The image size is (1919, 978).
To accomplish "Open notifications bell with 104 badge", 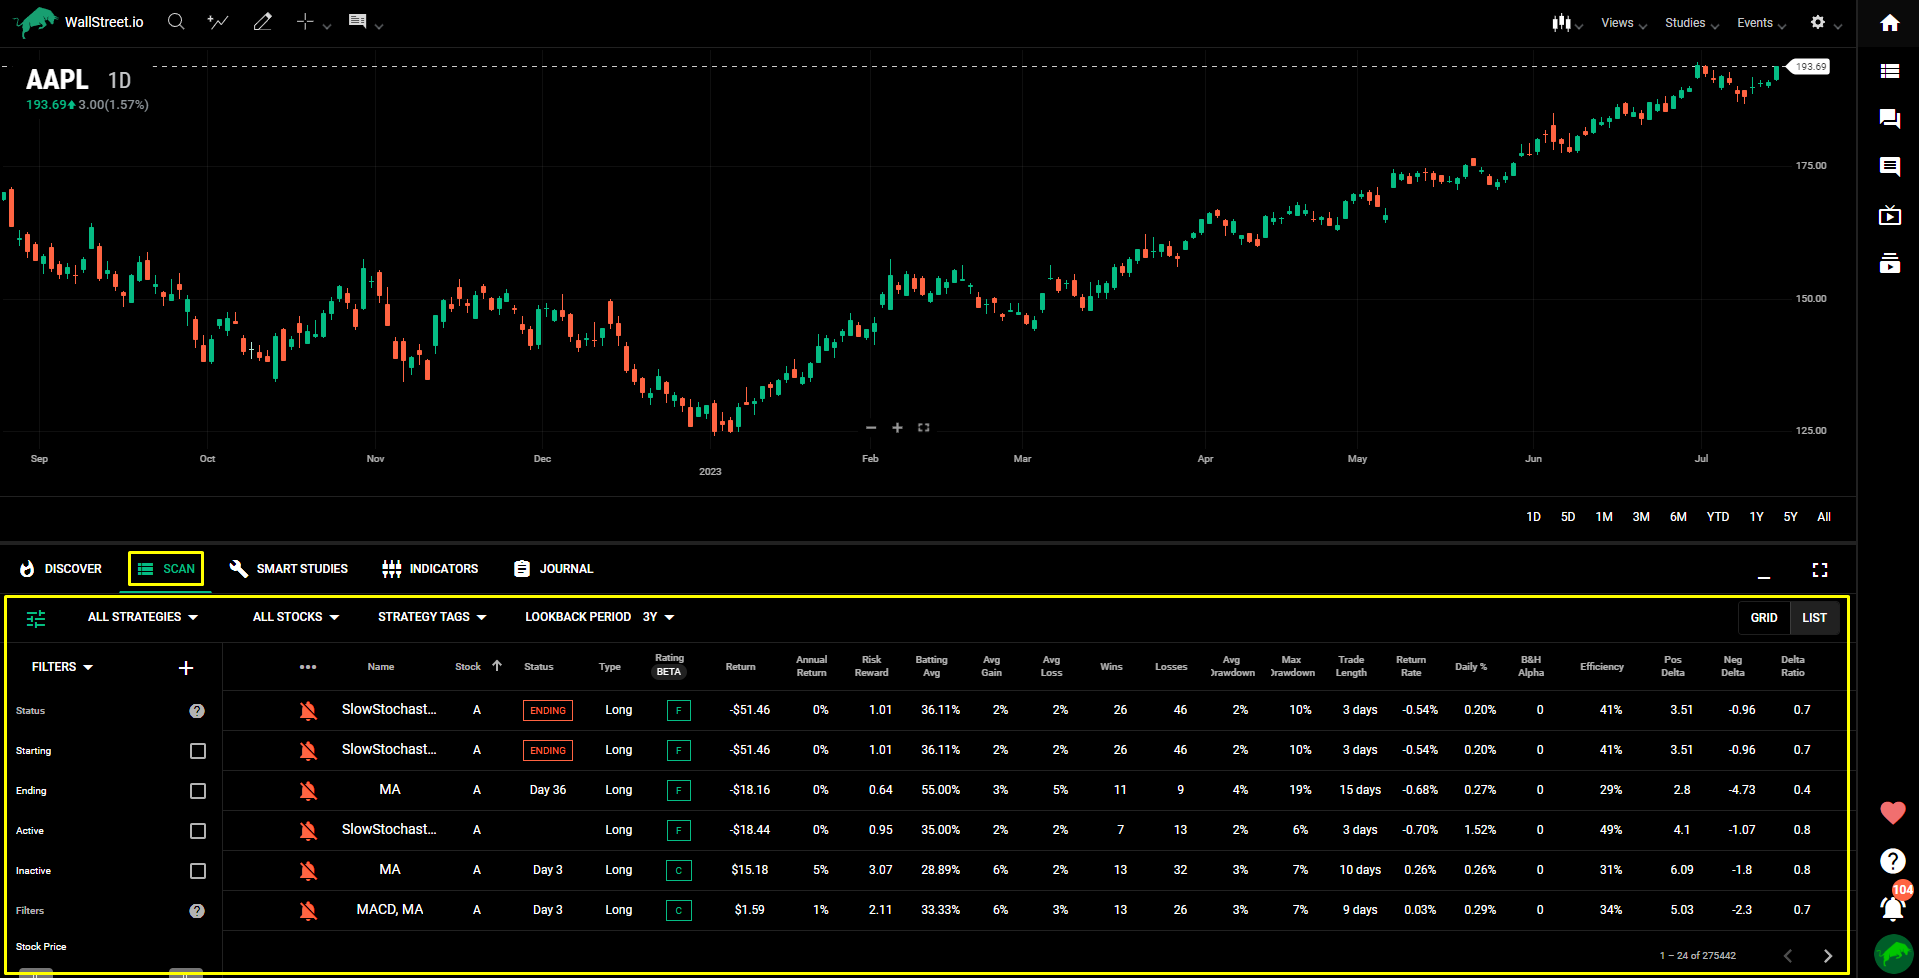I will point(1893,906).
